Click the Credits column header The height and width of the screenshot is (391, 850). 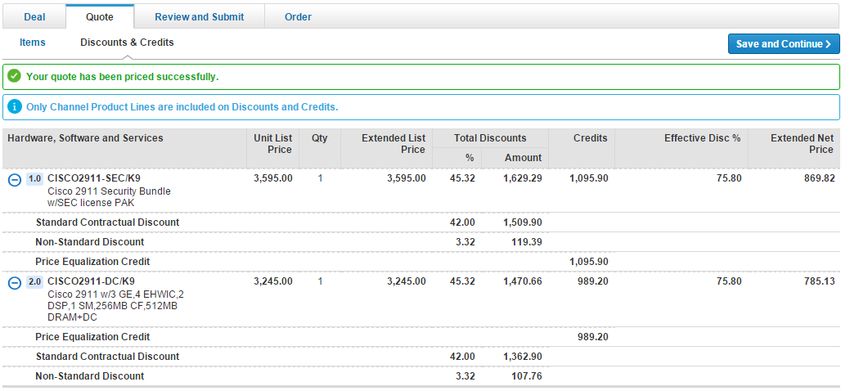tap(590, 138)
